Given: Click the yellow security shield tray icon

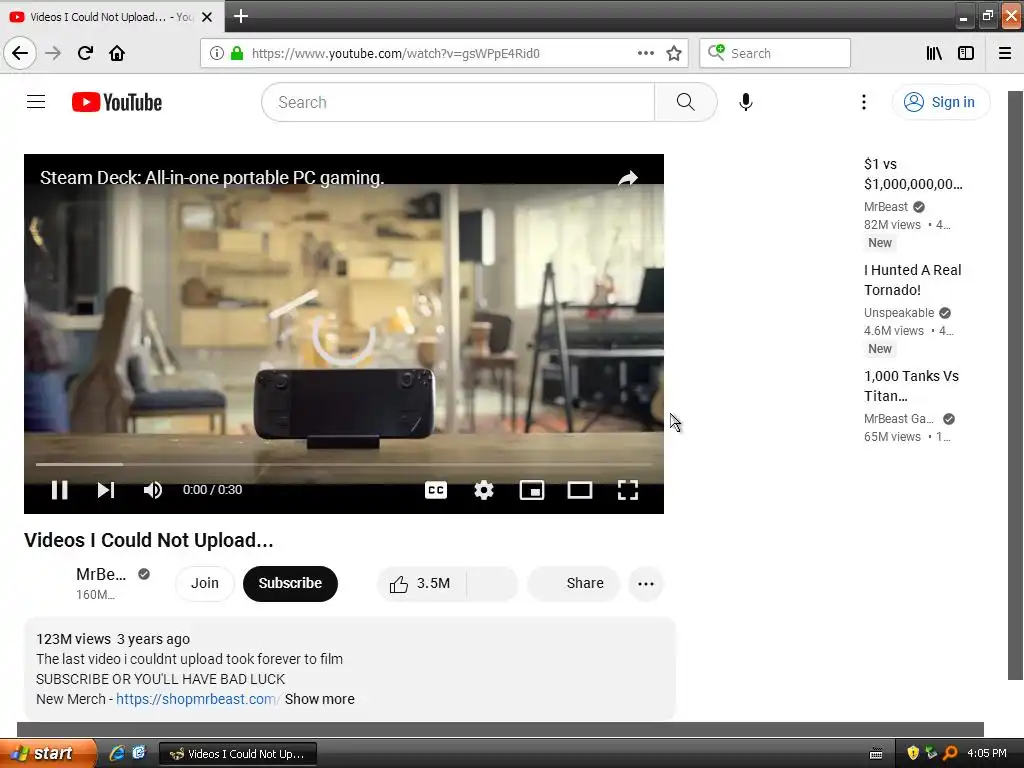Looking at the screenshot, I should (x=913, y=753).
